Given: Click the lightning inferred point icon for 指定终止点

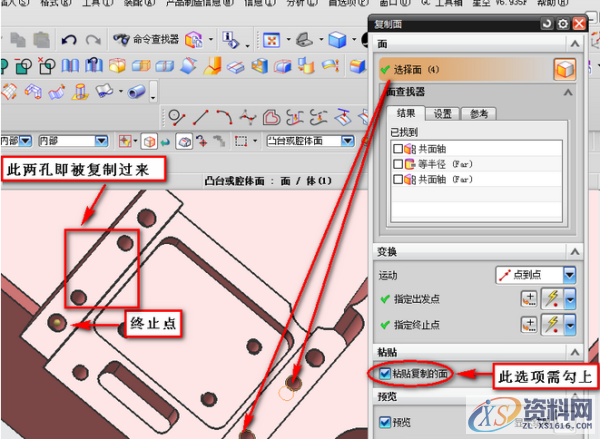Looking at the screenshot, I should (x=553, y=325).
